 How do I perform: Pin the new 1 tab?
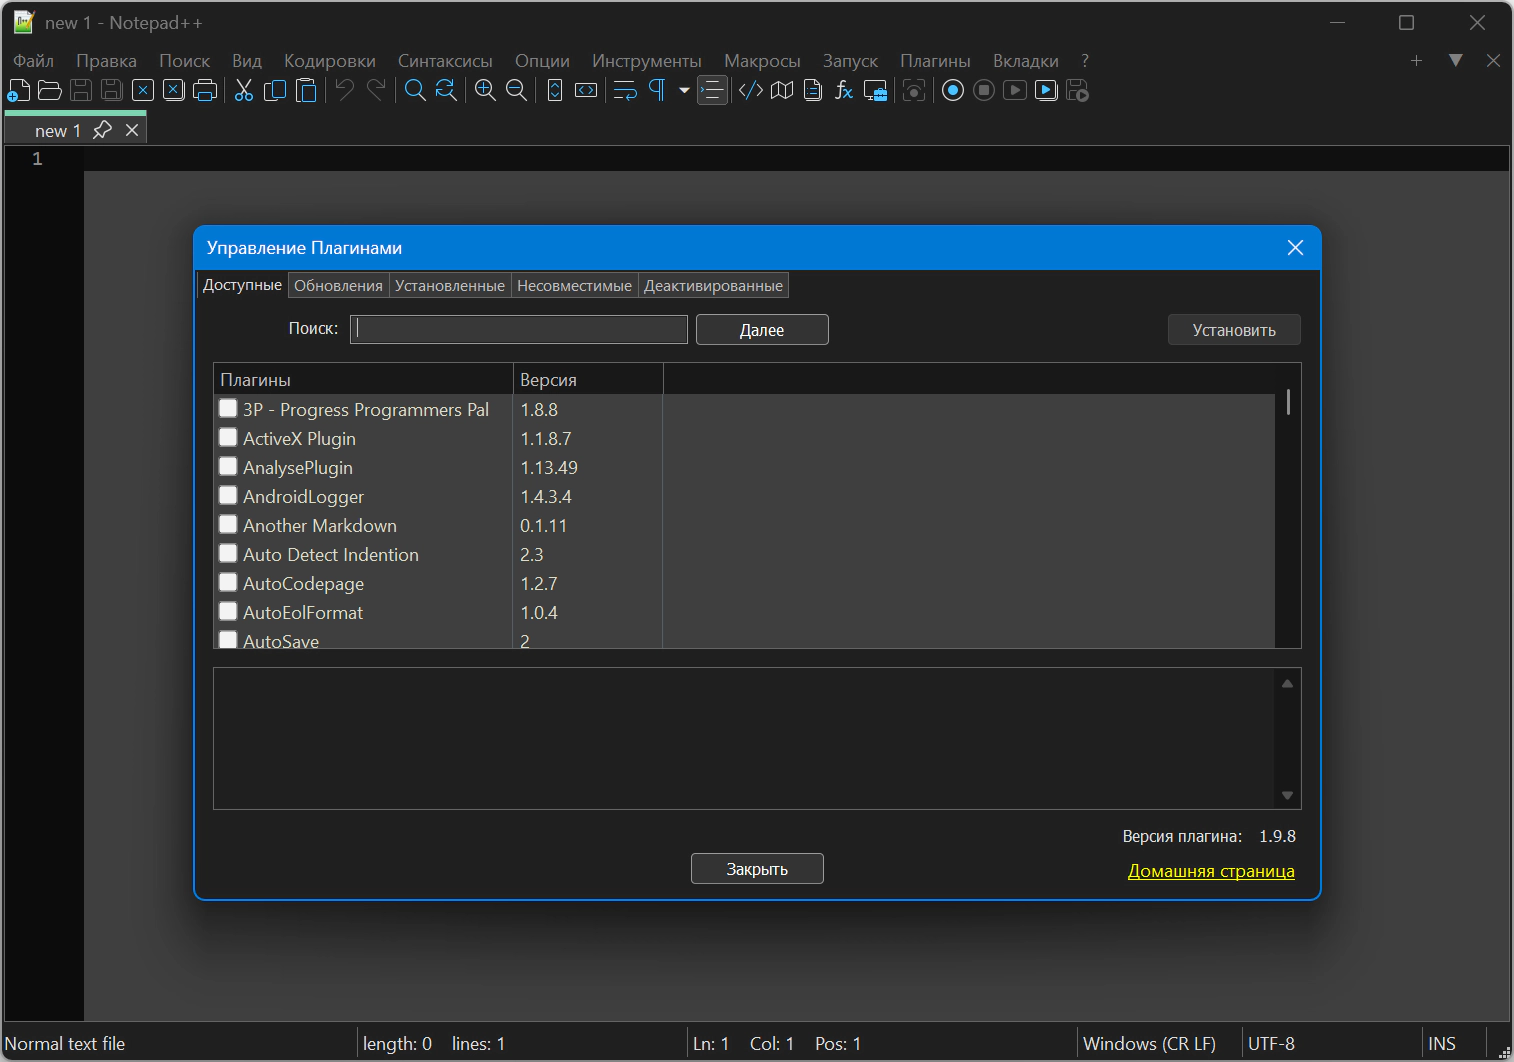point(102,130)
